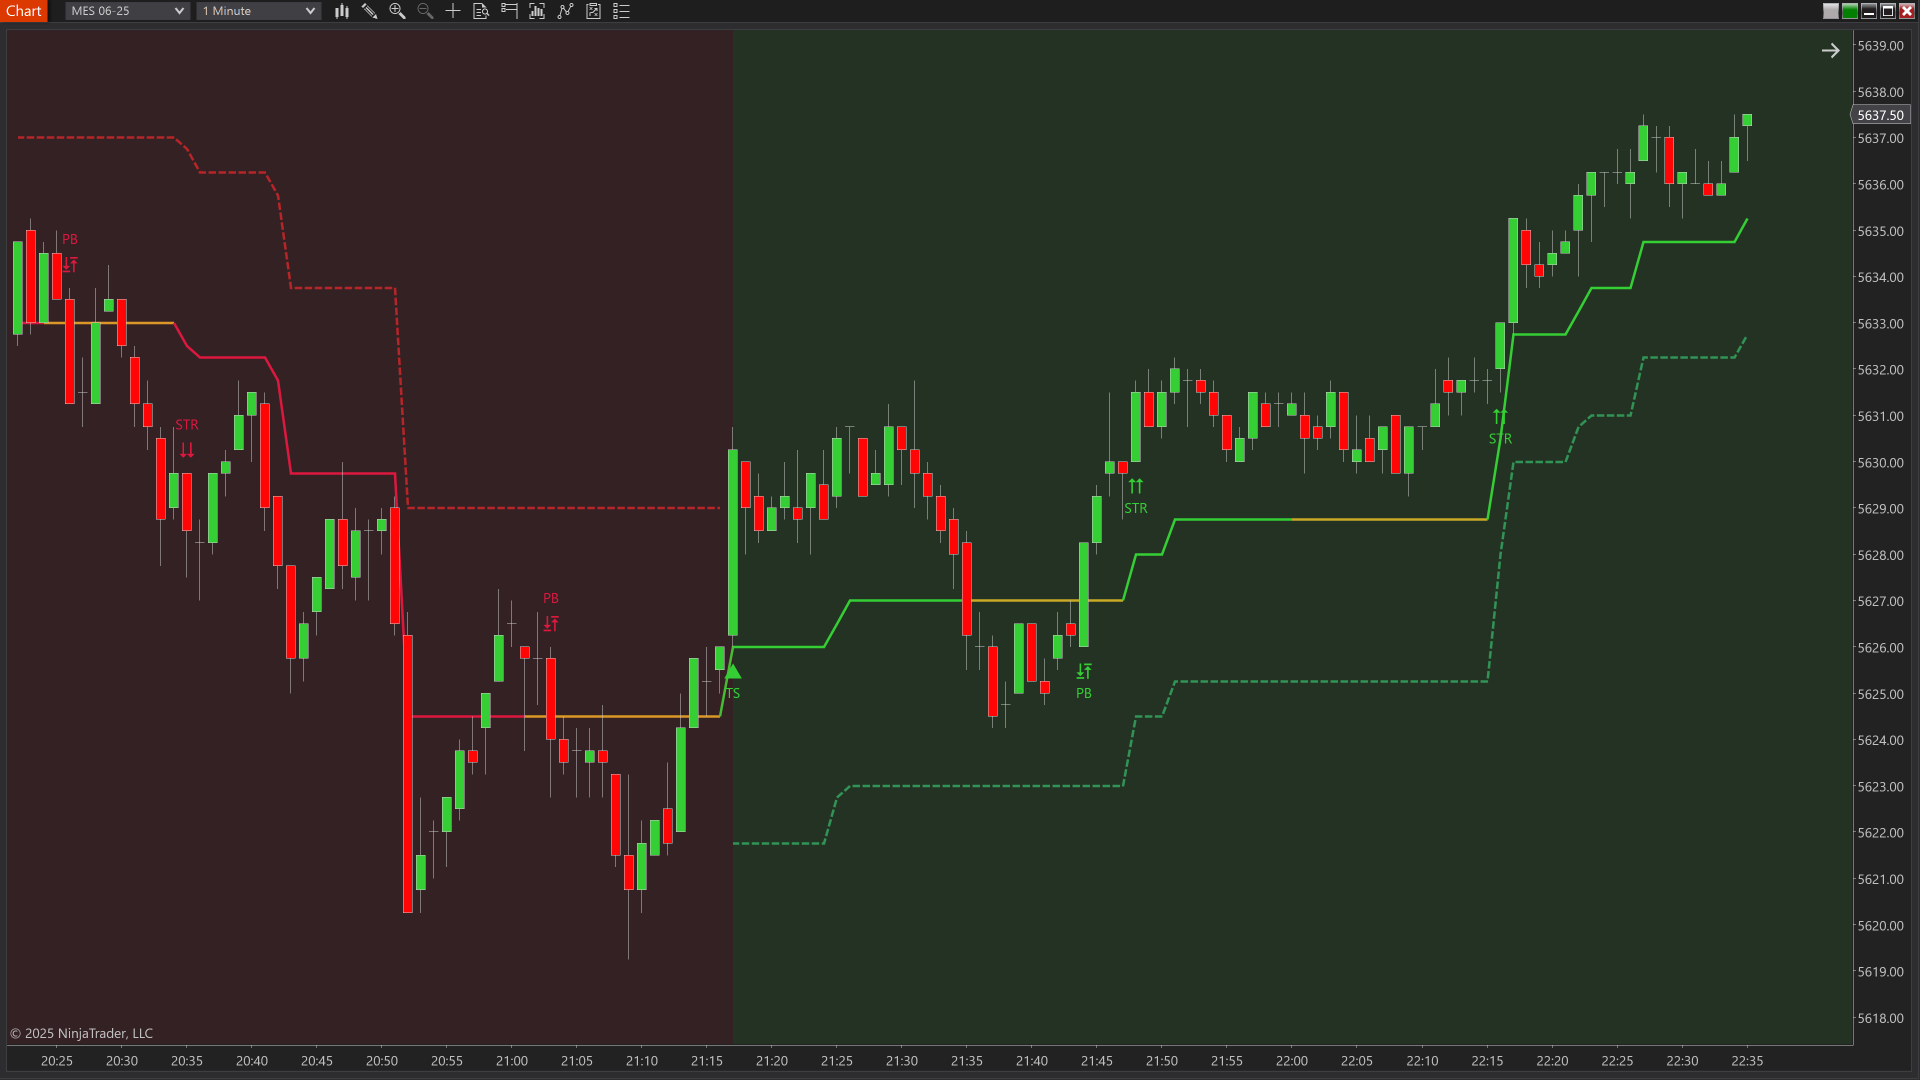
Task: Open the chart style candlestick dropdown
Action: click(342, 11)
